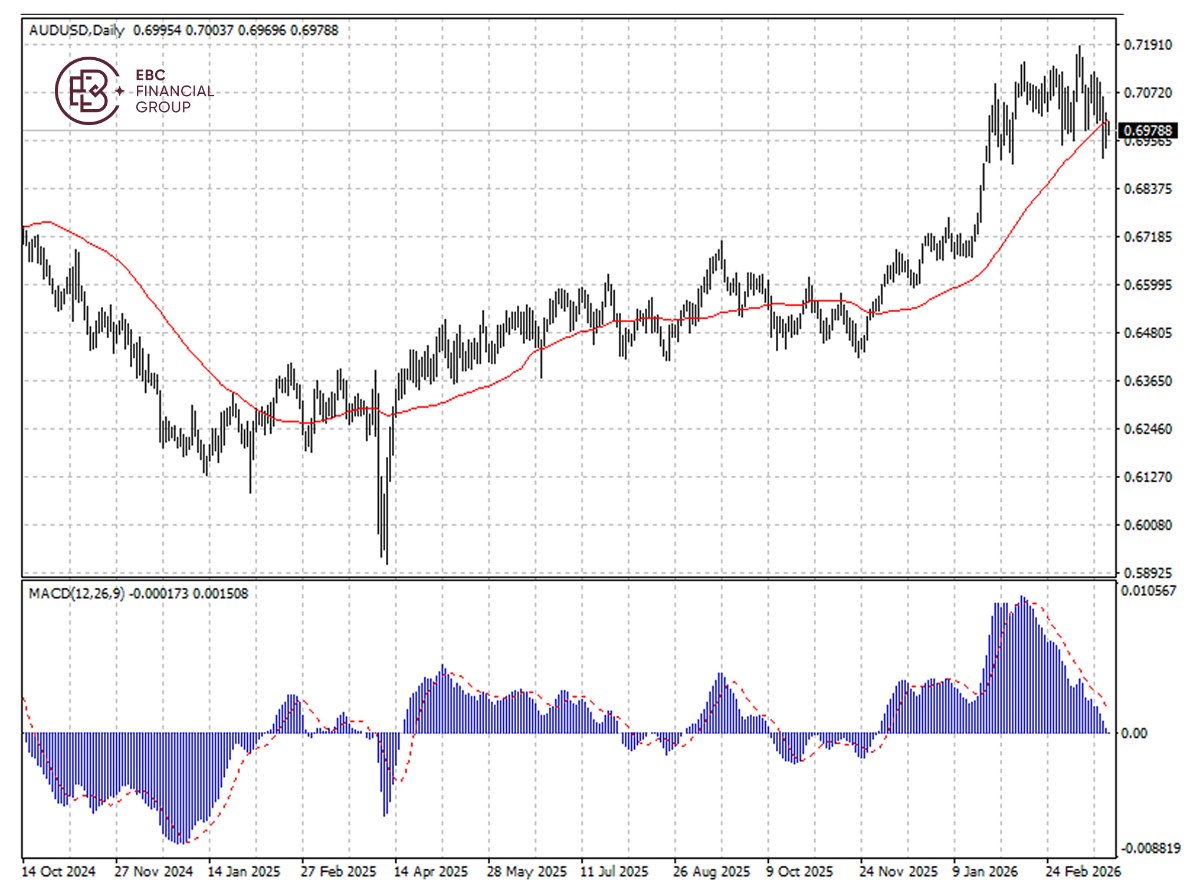
Task: Select the 26 Aug 2025 date label
Action: (x=712, y=870)
